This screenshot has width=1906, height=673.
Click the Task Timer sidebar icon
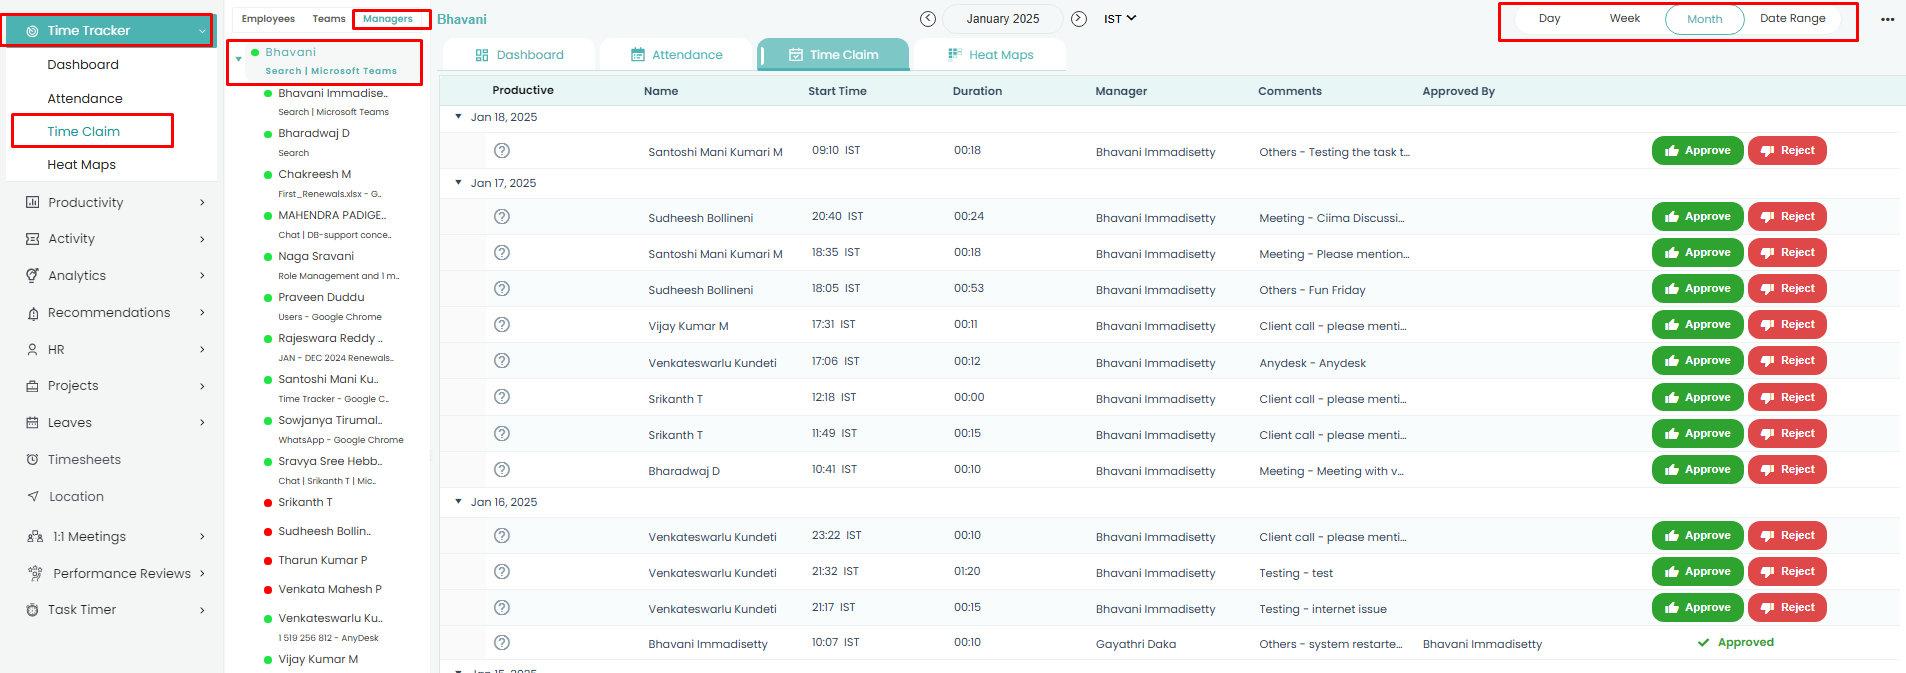click(x=32, y=610)
